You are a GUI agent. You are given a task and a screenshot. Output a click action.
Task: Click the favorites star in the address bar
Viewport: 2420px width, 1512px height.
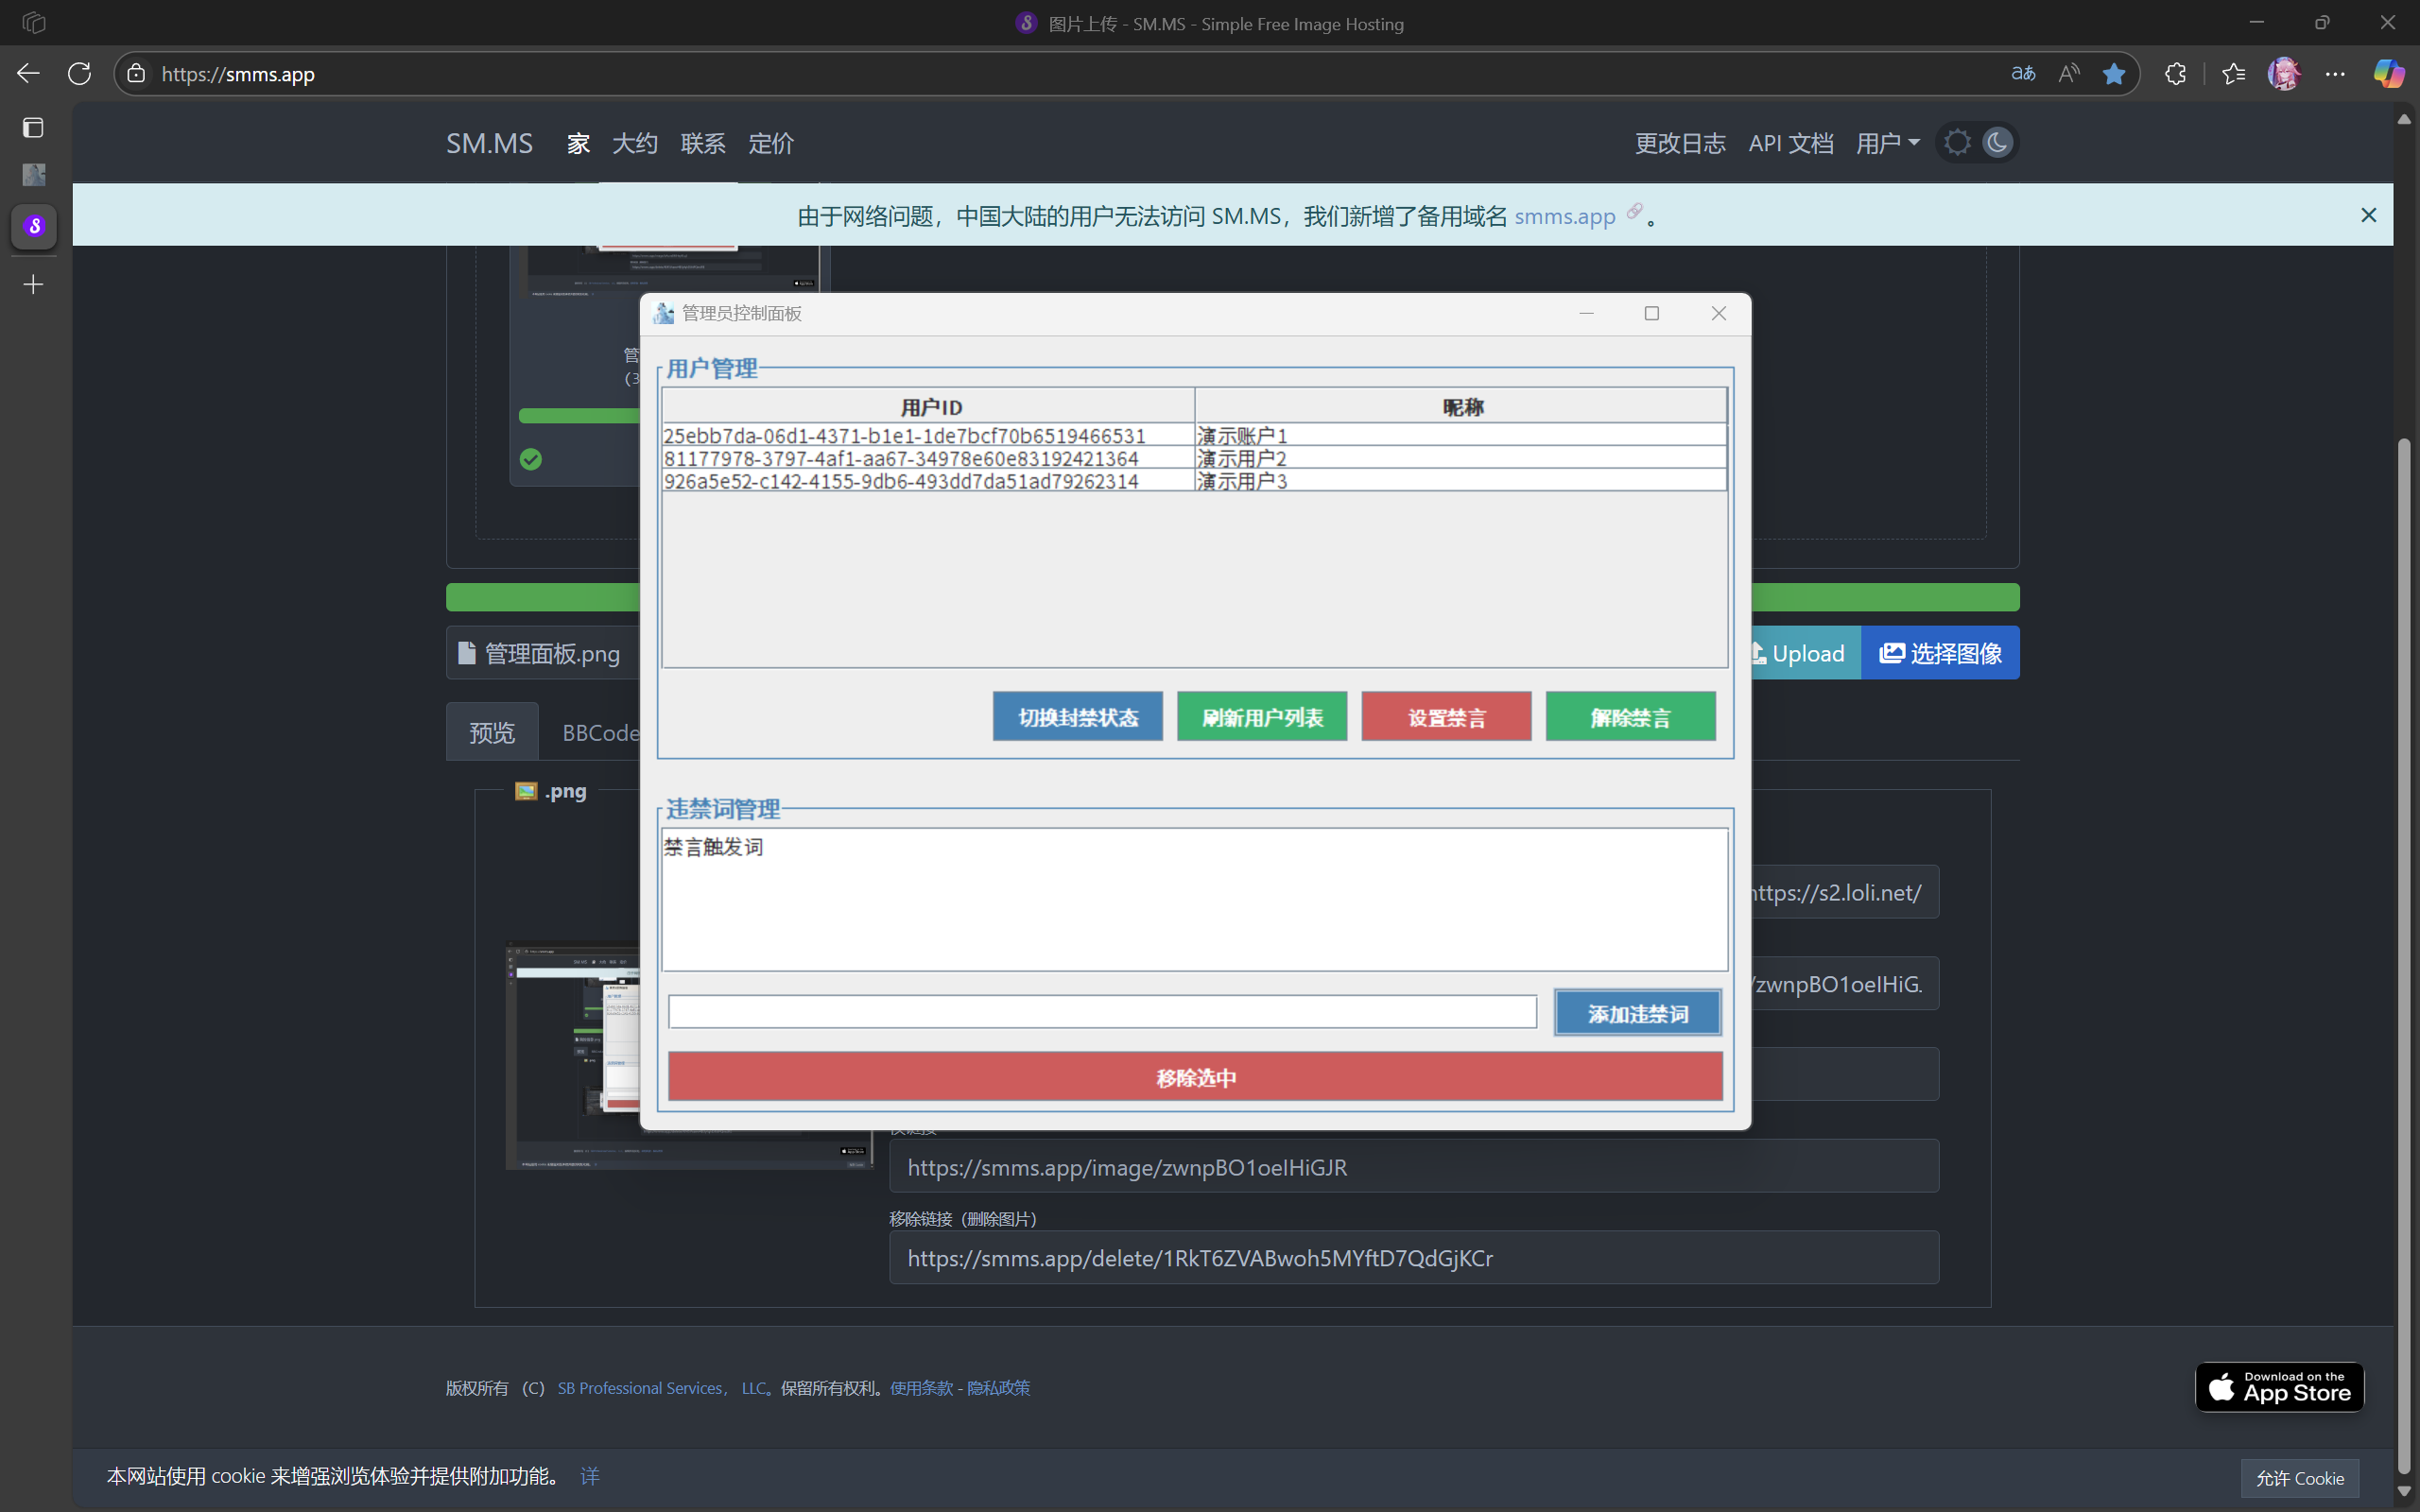click(x=2113, y=74)
